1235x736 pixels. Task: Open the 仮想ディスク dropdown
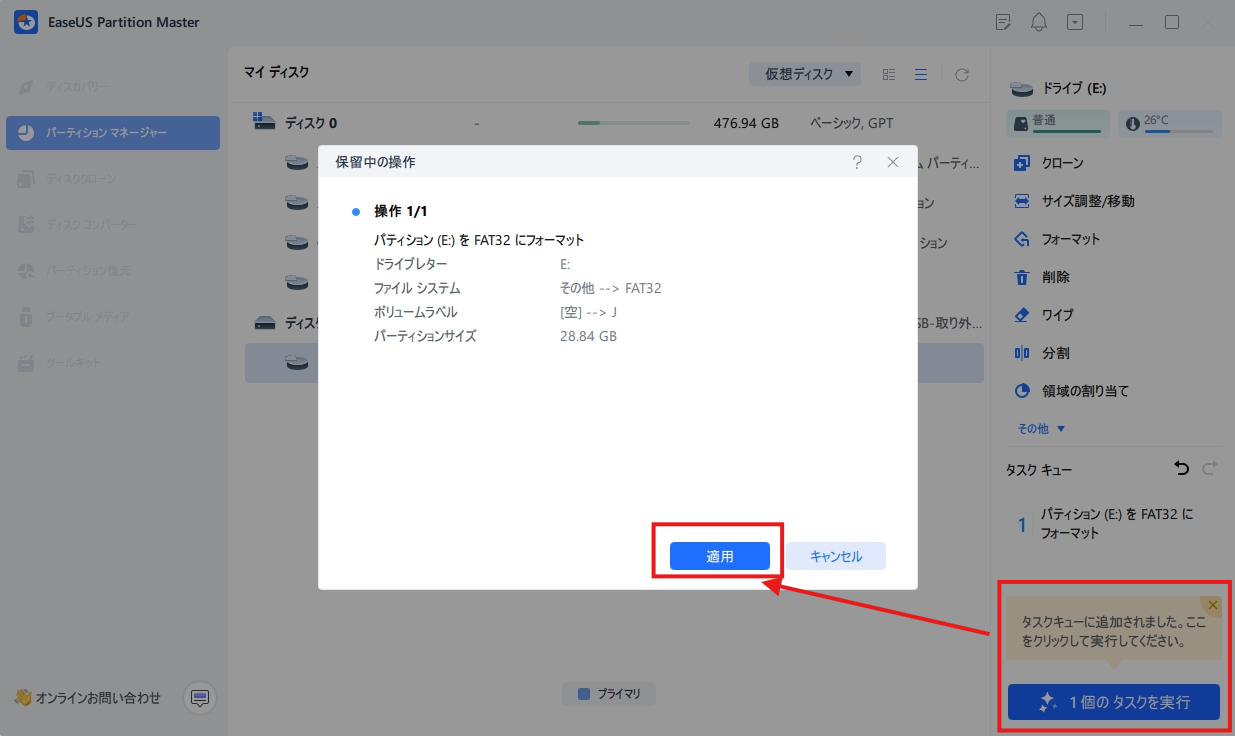[805, 74]
